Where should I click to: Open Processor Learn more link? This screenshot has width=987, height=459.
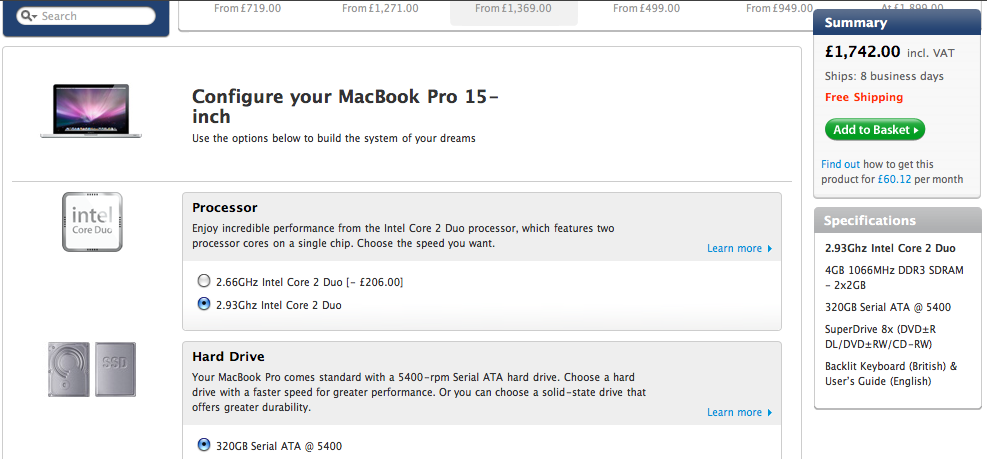click(x=734, y=248)
